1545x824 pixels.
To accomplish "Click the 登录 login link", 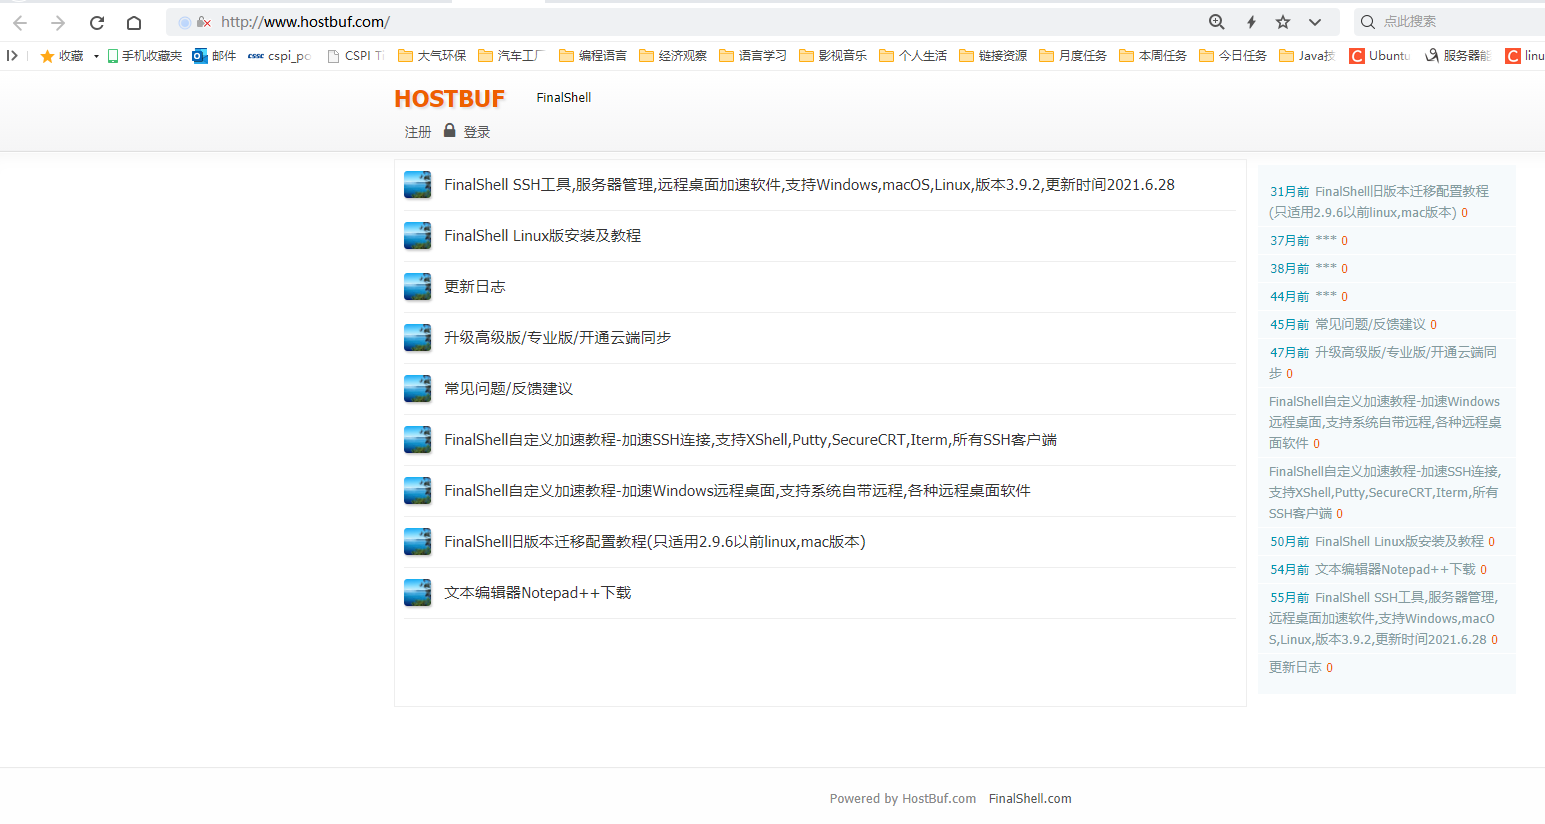I will point(477,131).
